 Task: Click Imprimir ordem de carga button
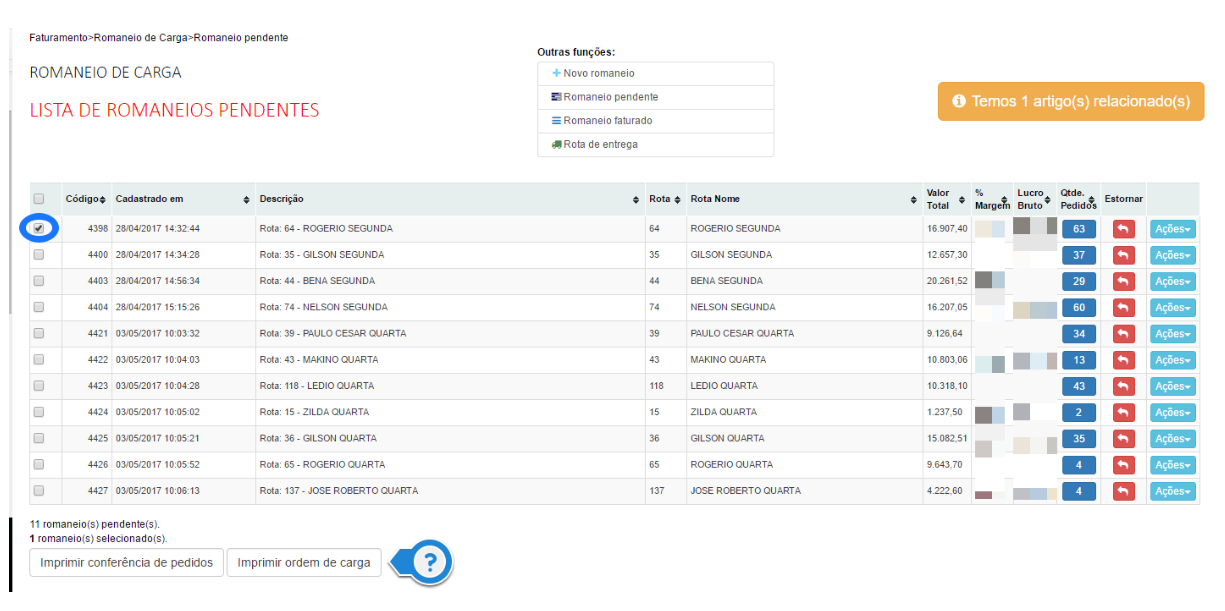[304, 563]
